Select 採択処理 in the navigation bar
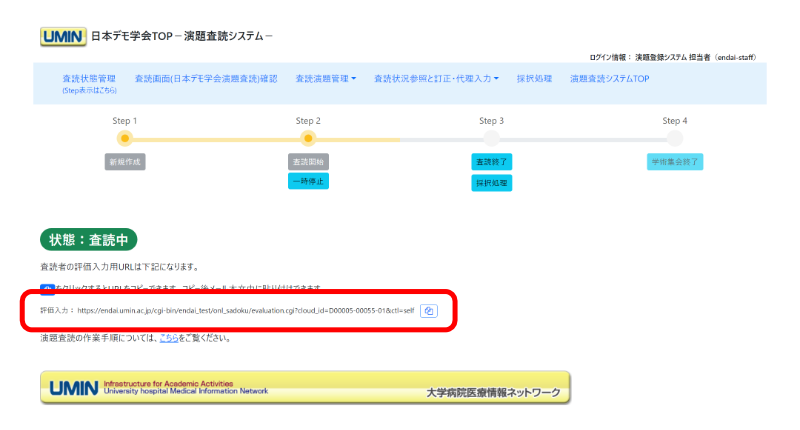 pos(535,78)
